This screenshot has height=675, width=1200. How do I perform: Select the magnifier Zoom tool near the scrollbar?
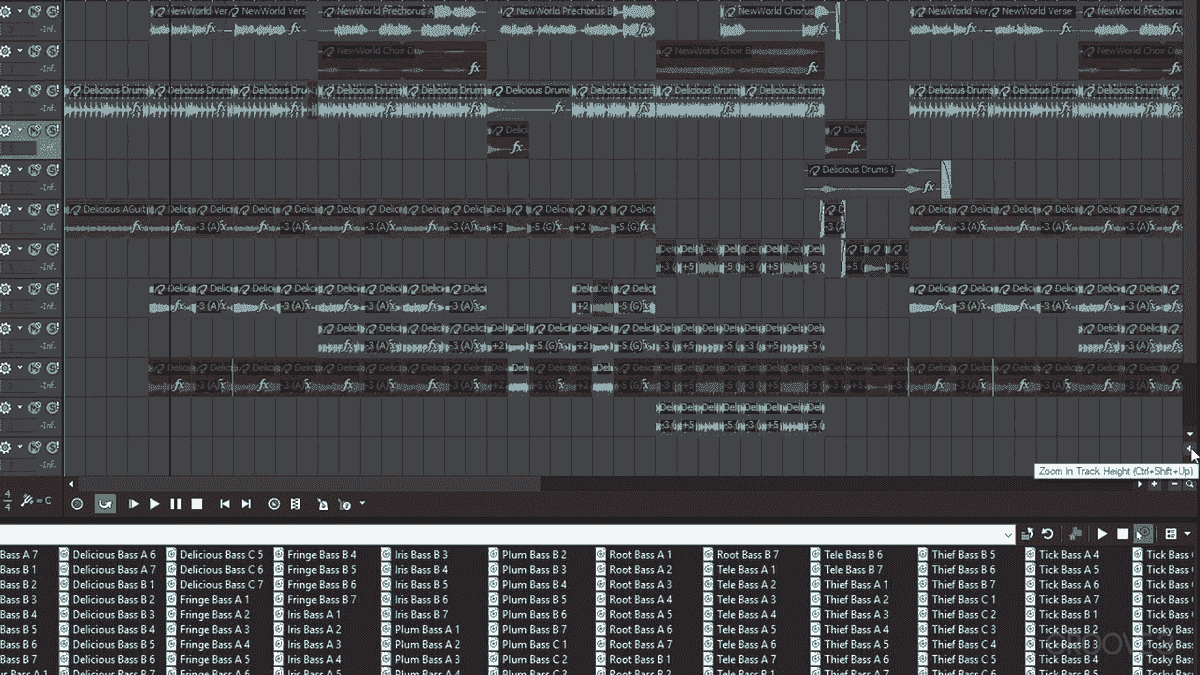tap(1189, 485)
